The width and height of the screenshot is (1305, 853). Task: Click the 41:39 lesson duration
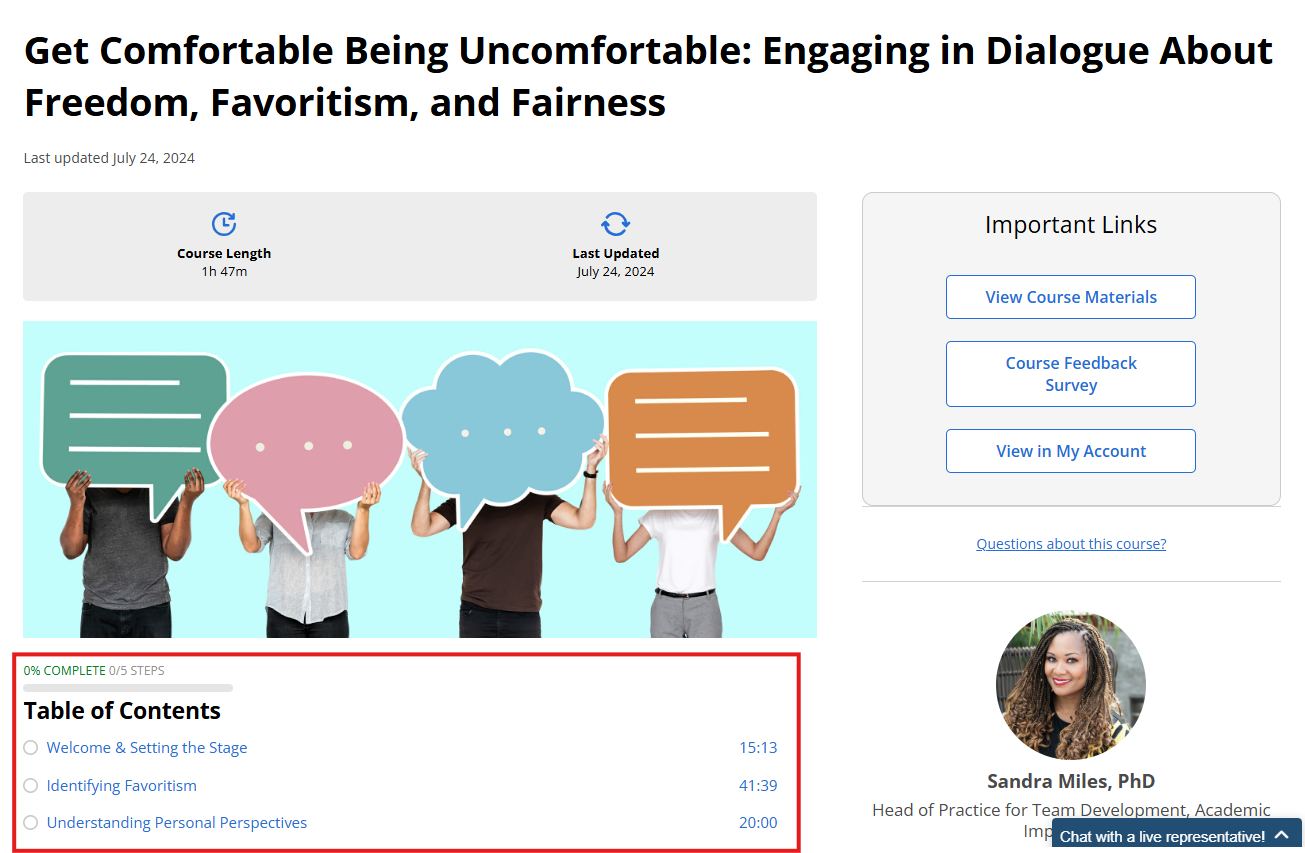point(758,786)
